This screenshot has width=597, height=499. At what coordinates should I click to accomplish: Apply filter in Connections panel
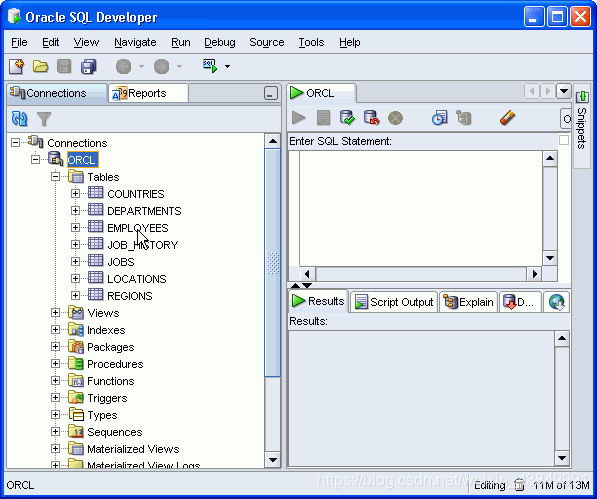(44, 119)
